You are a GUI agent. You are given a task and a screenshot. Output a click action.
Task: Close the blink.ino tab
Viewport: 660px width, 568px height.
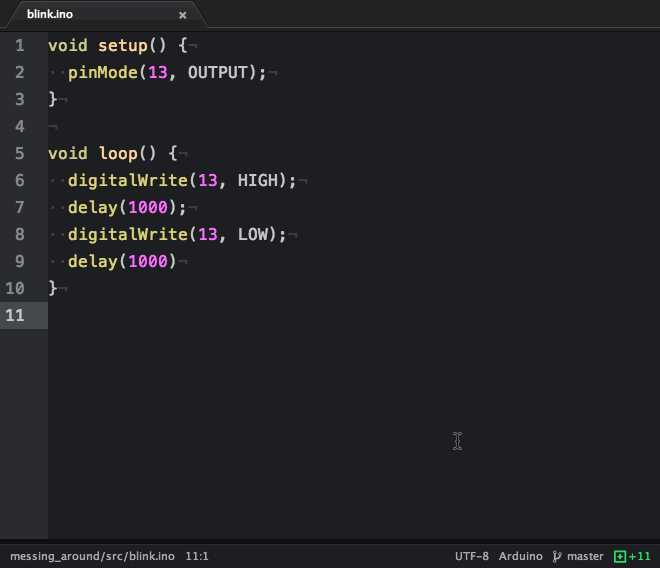click(182, 15)
